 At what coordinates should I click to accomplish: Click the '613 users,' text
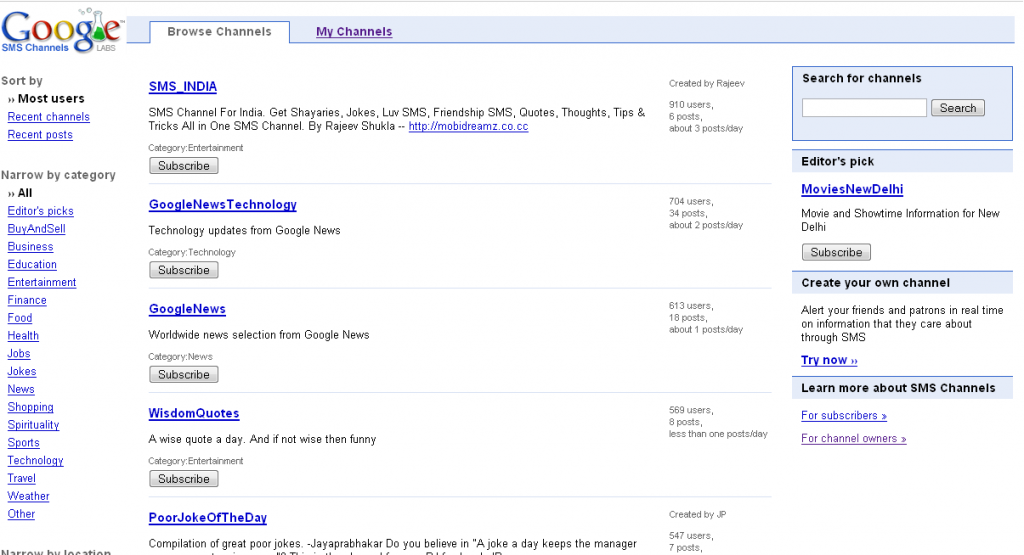click(691, 306)
